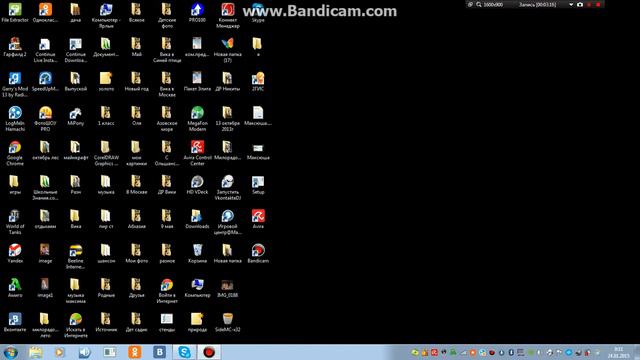
Task: Select the SideMC-x32 desktop icon
Action: pos(227,322)
